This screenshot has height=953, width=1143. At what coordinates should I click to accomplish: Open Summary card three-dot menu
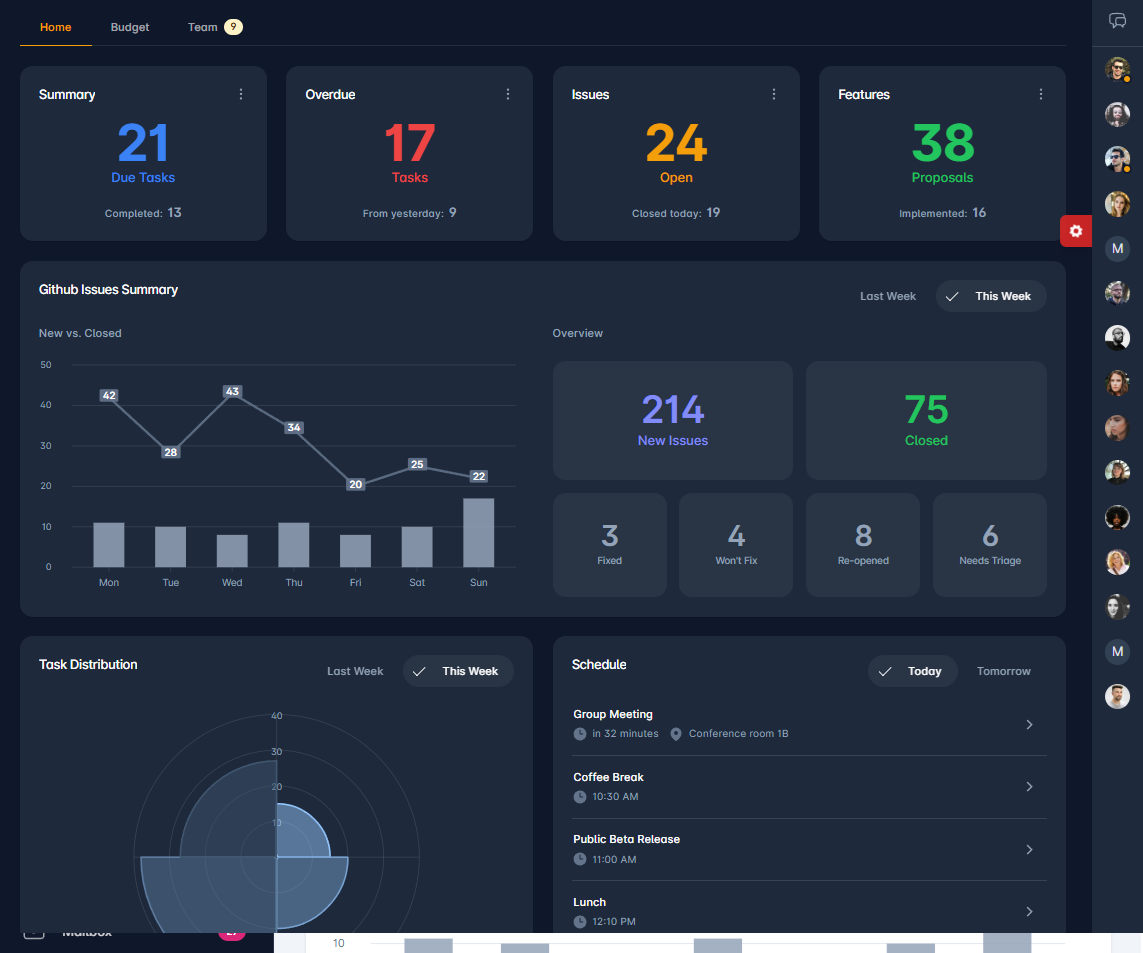click(241, 94)
